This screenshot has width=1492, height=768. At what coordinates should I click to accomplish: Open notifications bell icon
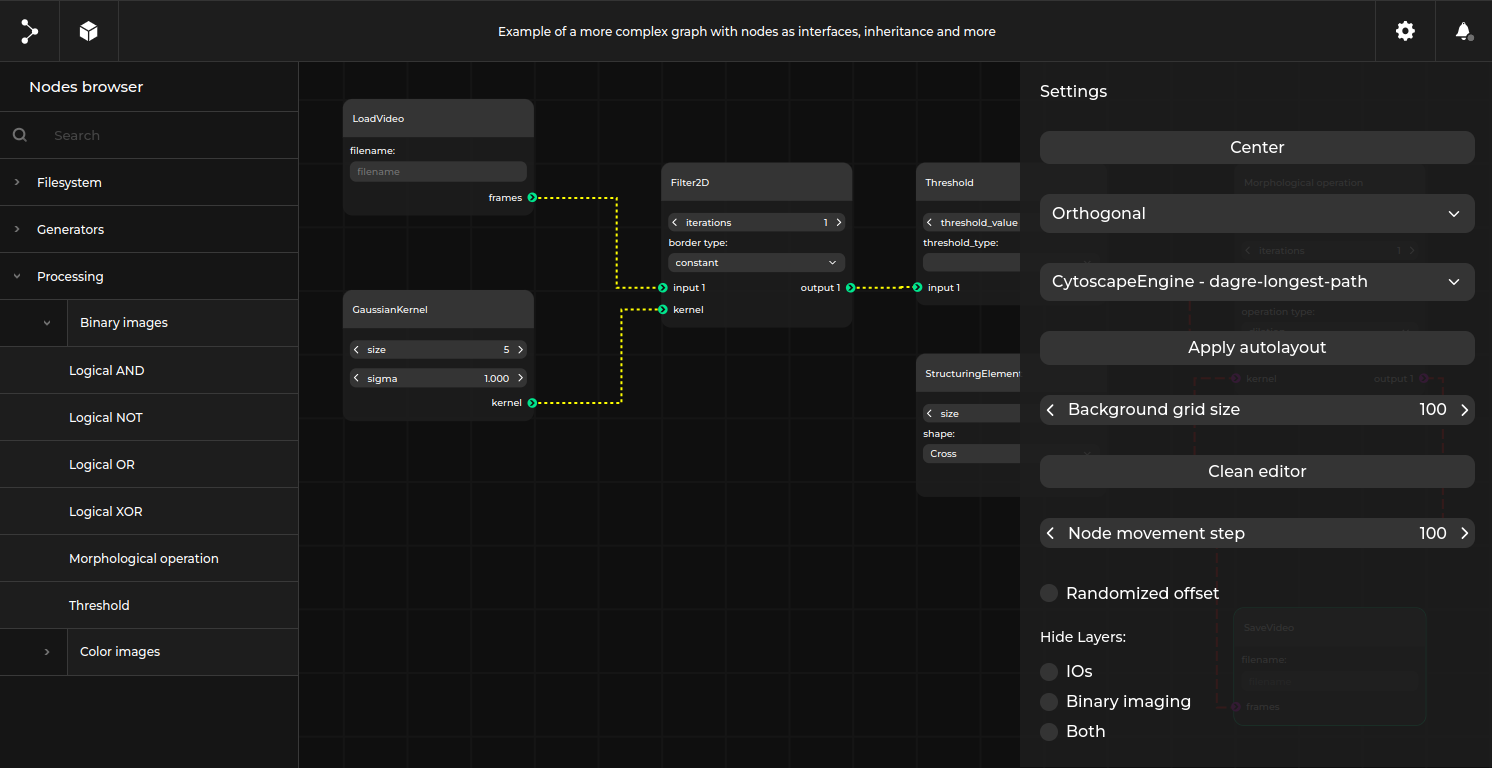coord(1463,31)
